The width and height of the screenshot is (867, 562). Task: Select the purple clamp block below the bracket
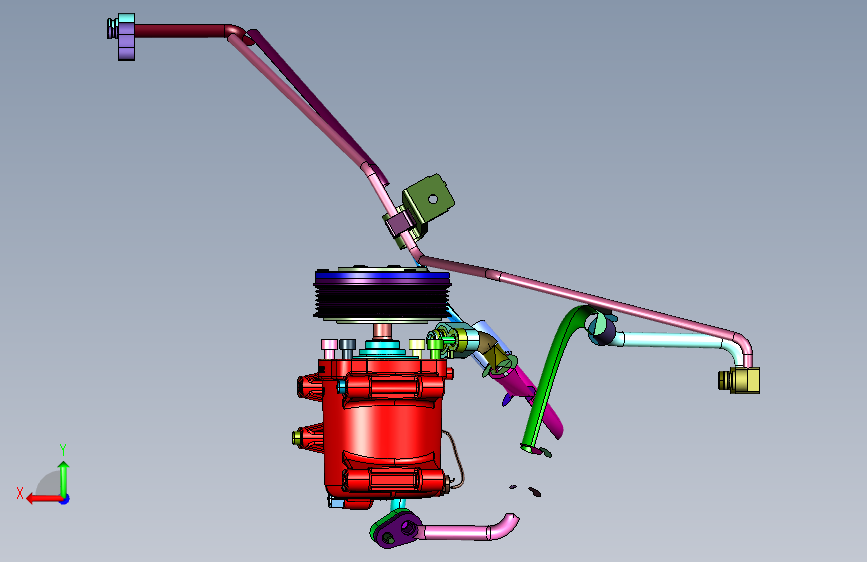tap(398, 224)
